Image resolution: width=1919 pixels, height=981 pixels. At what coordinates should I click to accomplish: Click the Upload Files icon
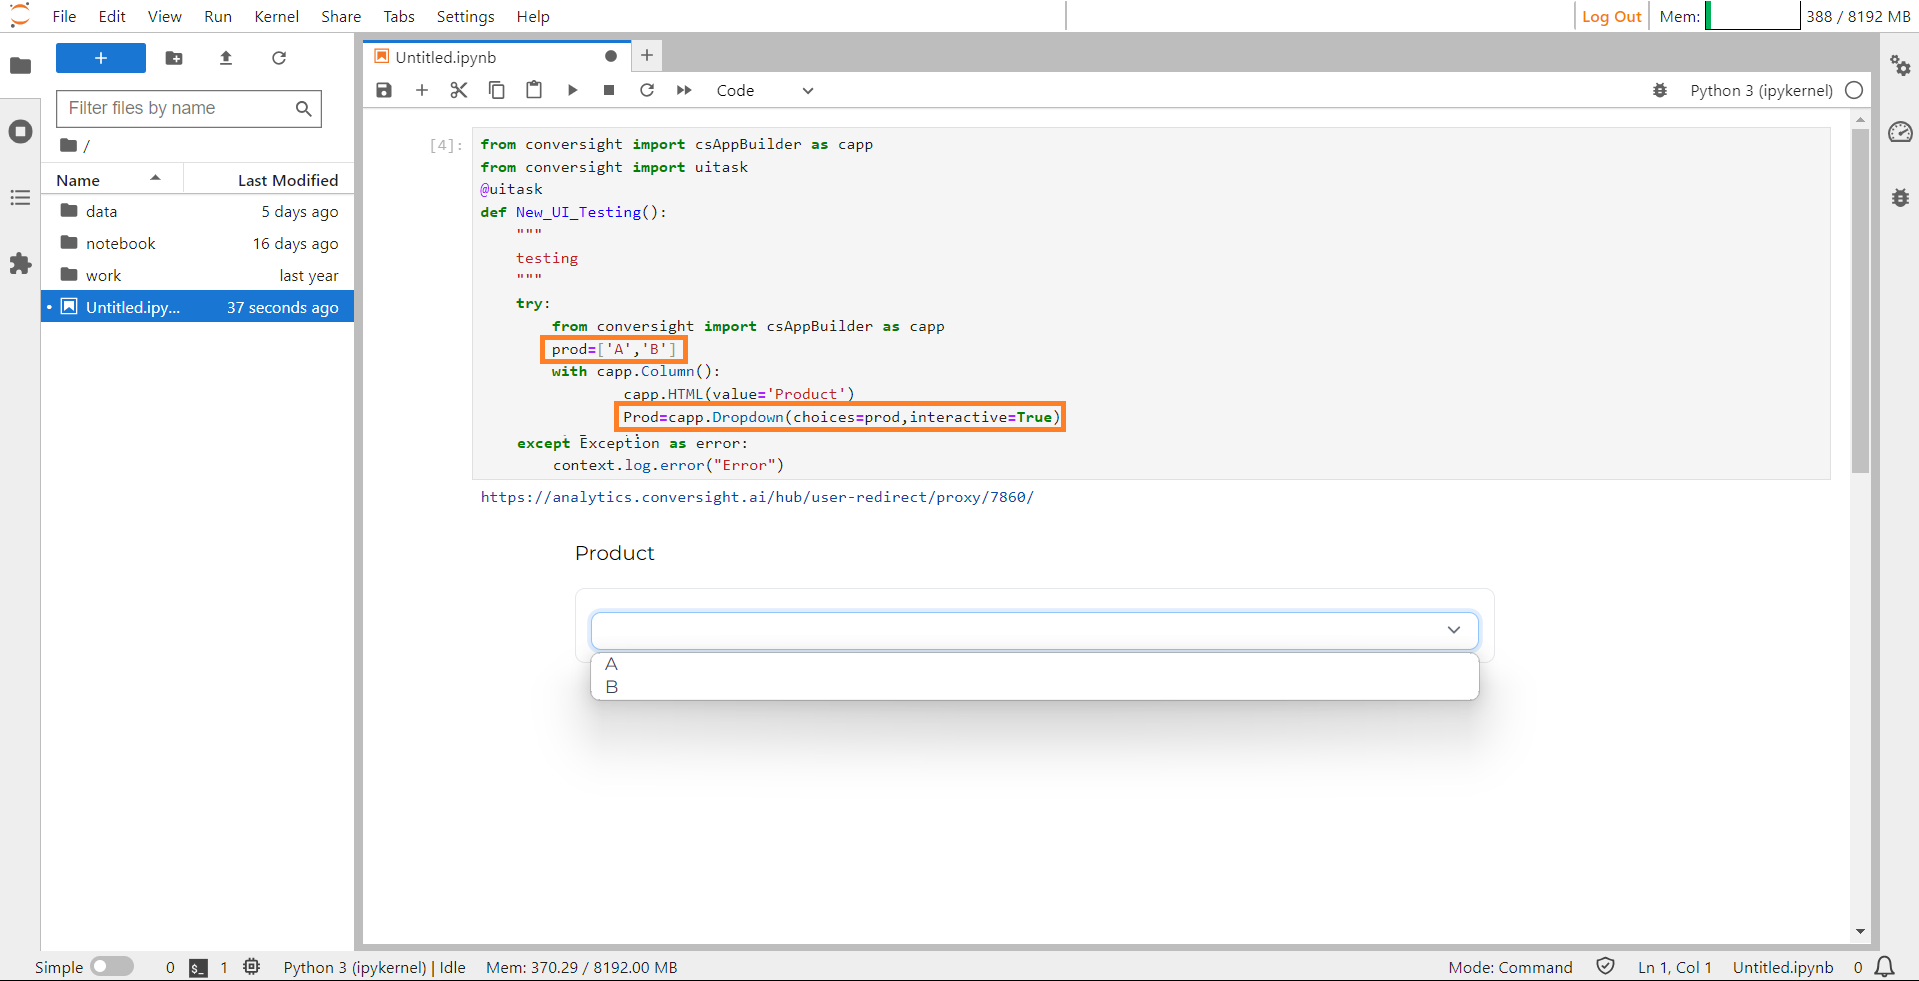[226, 58]
